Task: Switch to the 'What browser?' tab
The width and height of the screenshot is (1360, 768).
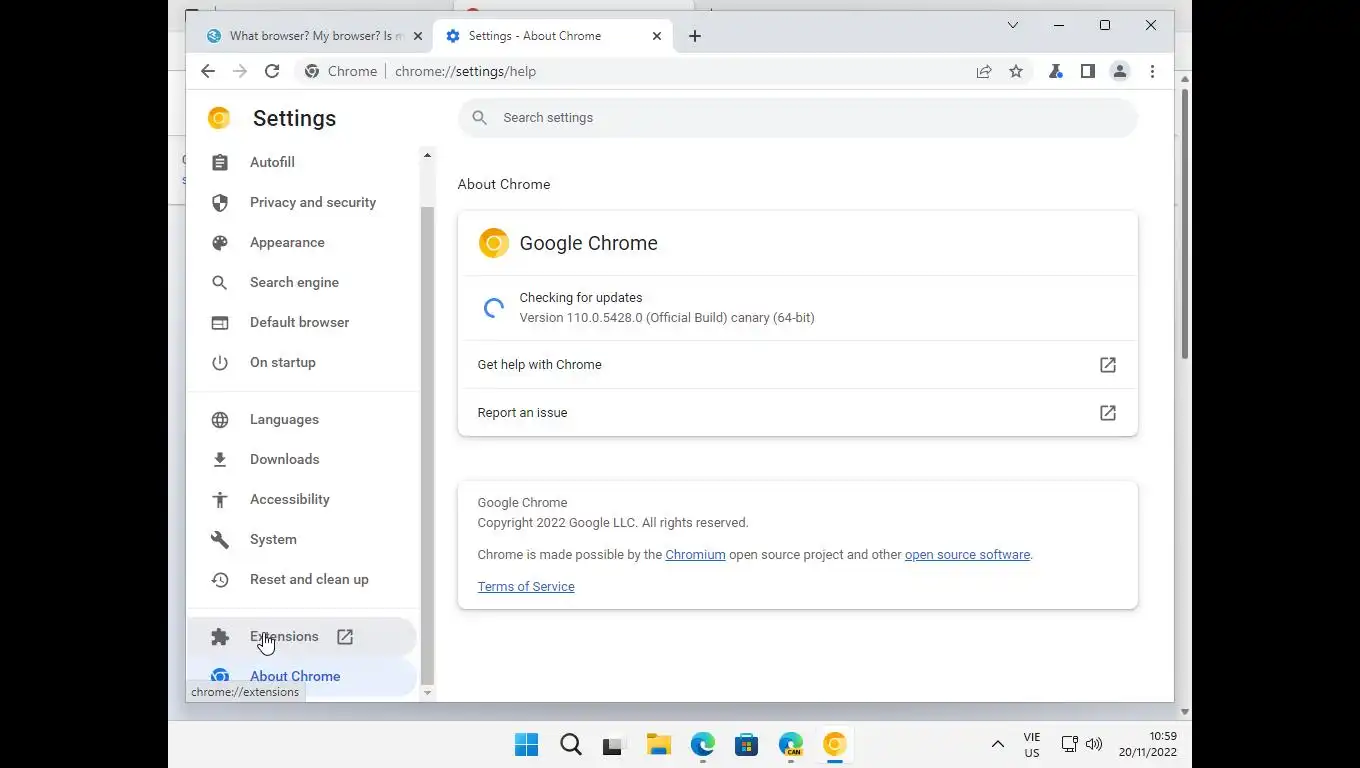Action: tap(314, 36)
